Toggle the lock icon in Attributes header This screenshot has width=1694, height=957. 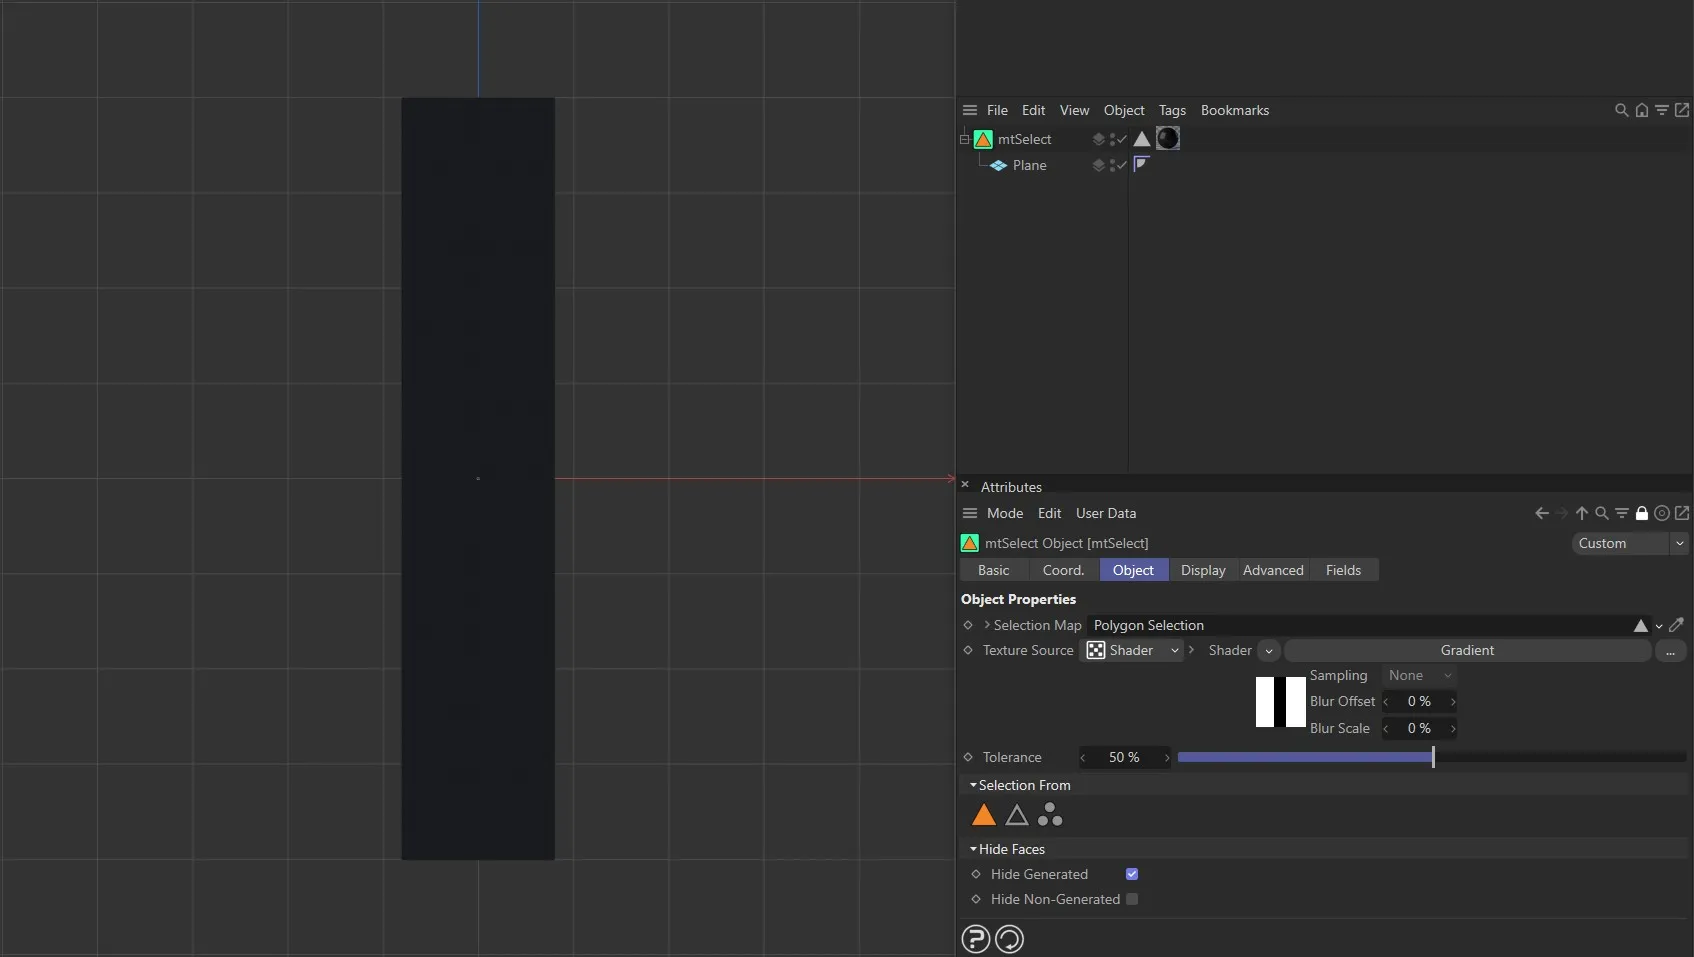pyautogui.click(x=1642, y=513)
